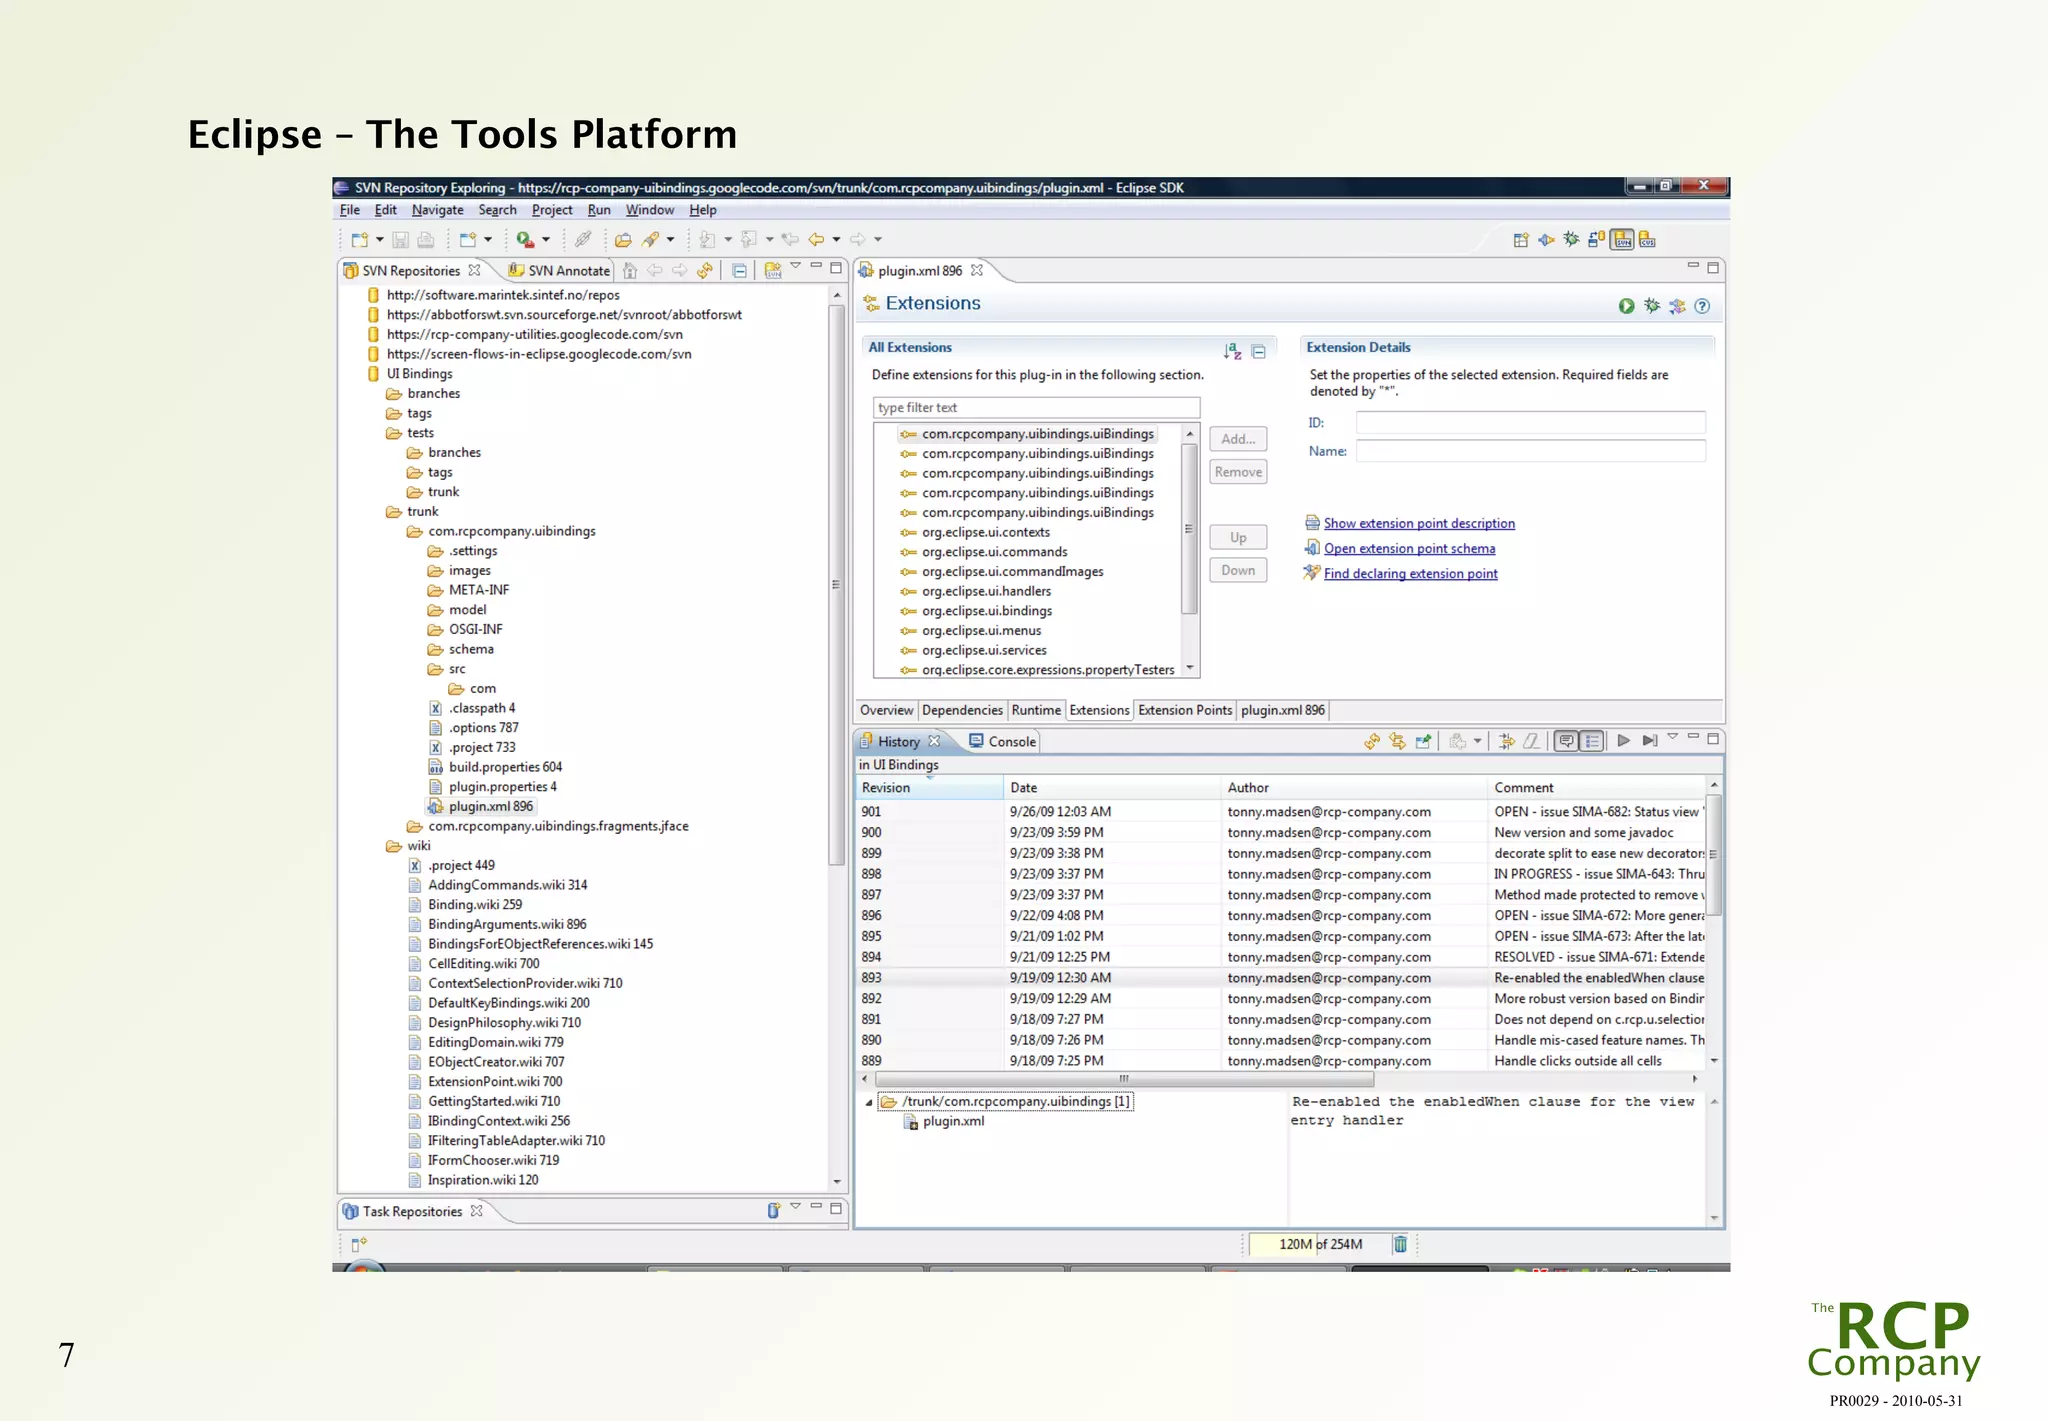Toggle affected paths viewer in History view

click(1592, 741)
